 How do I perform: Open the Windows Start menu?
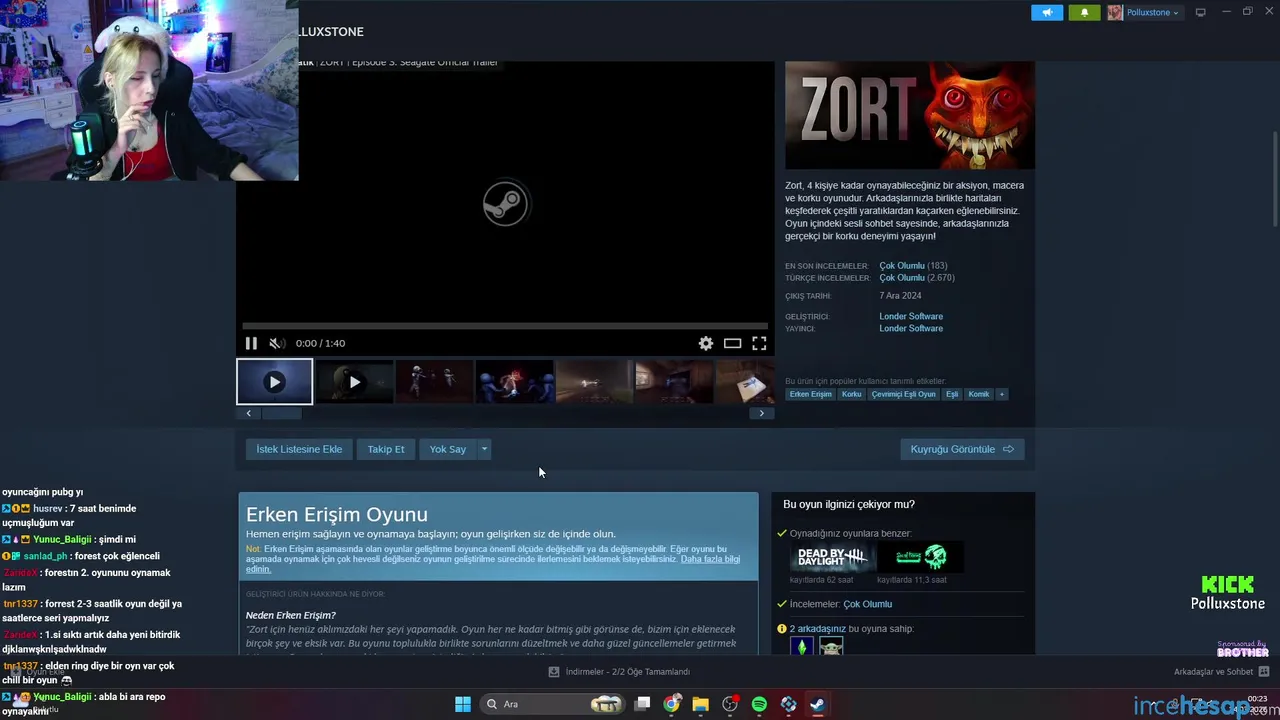463,704
